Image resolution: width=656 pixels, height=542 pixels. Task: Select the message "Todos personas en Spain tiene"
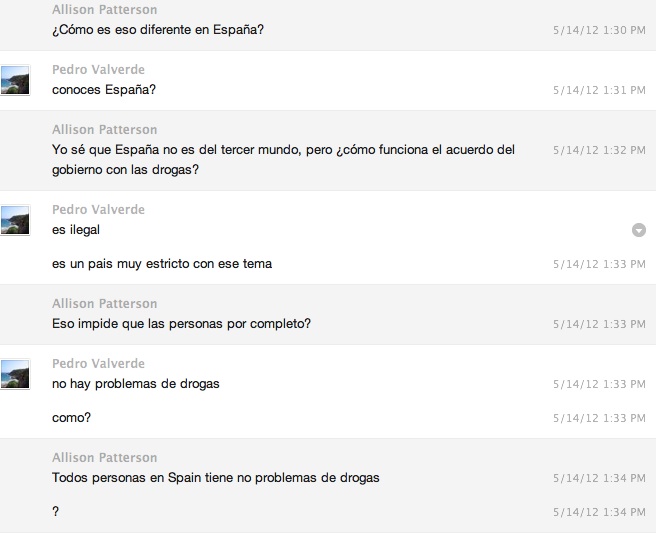[x=215, y=478]
